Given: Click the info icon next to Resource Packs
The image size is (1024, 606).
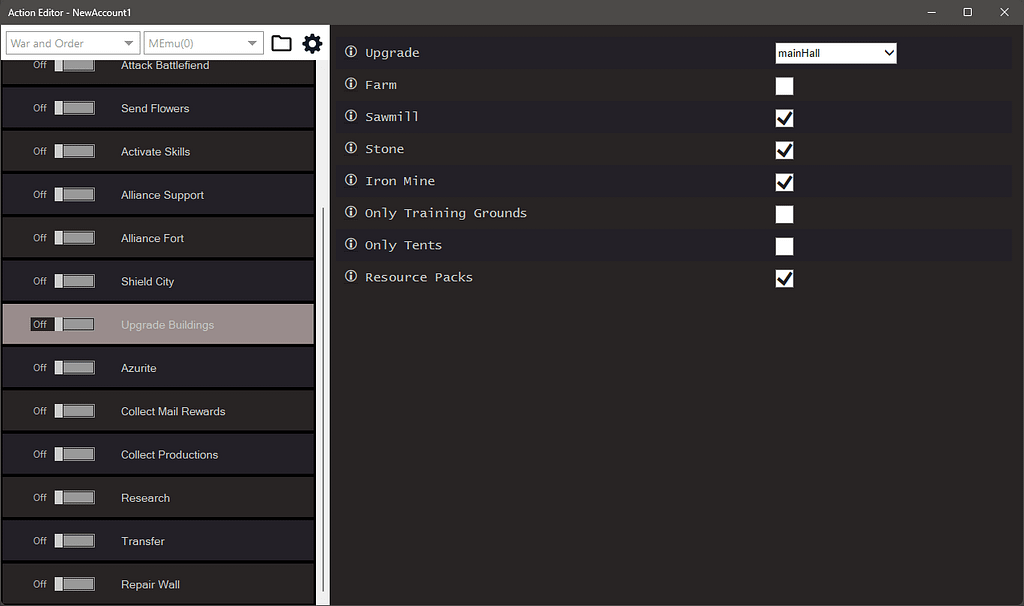Looking at the screenshot, I should (x=348, y=277).
